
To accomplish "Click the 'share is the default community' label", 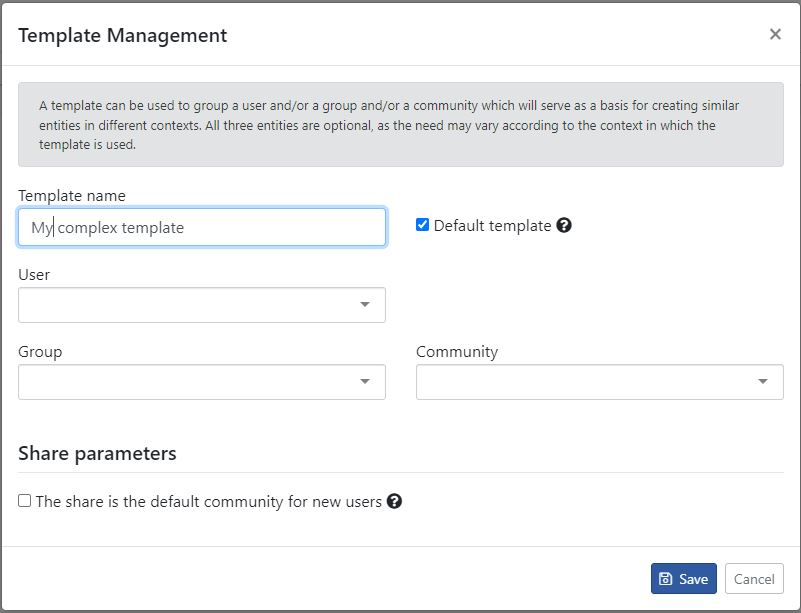I will (208, 502).
